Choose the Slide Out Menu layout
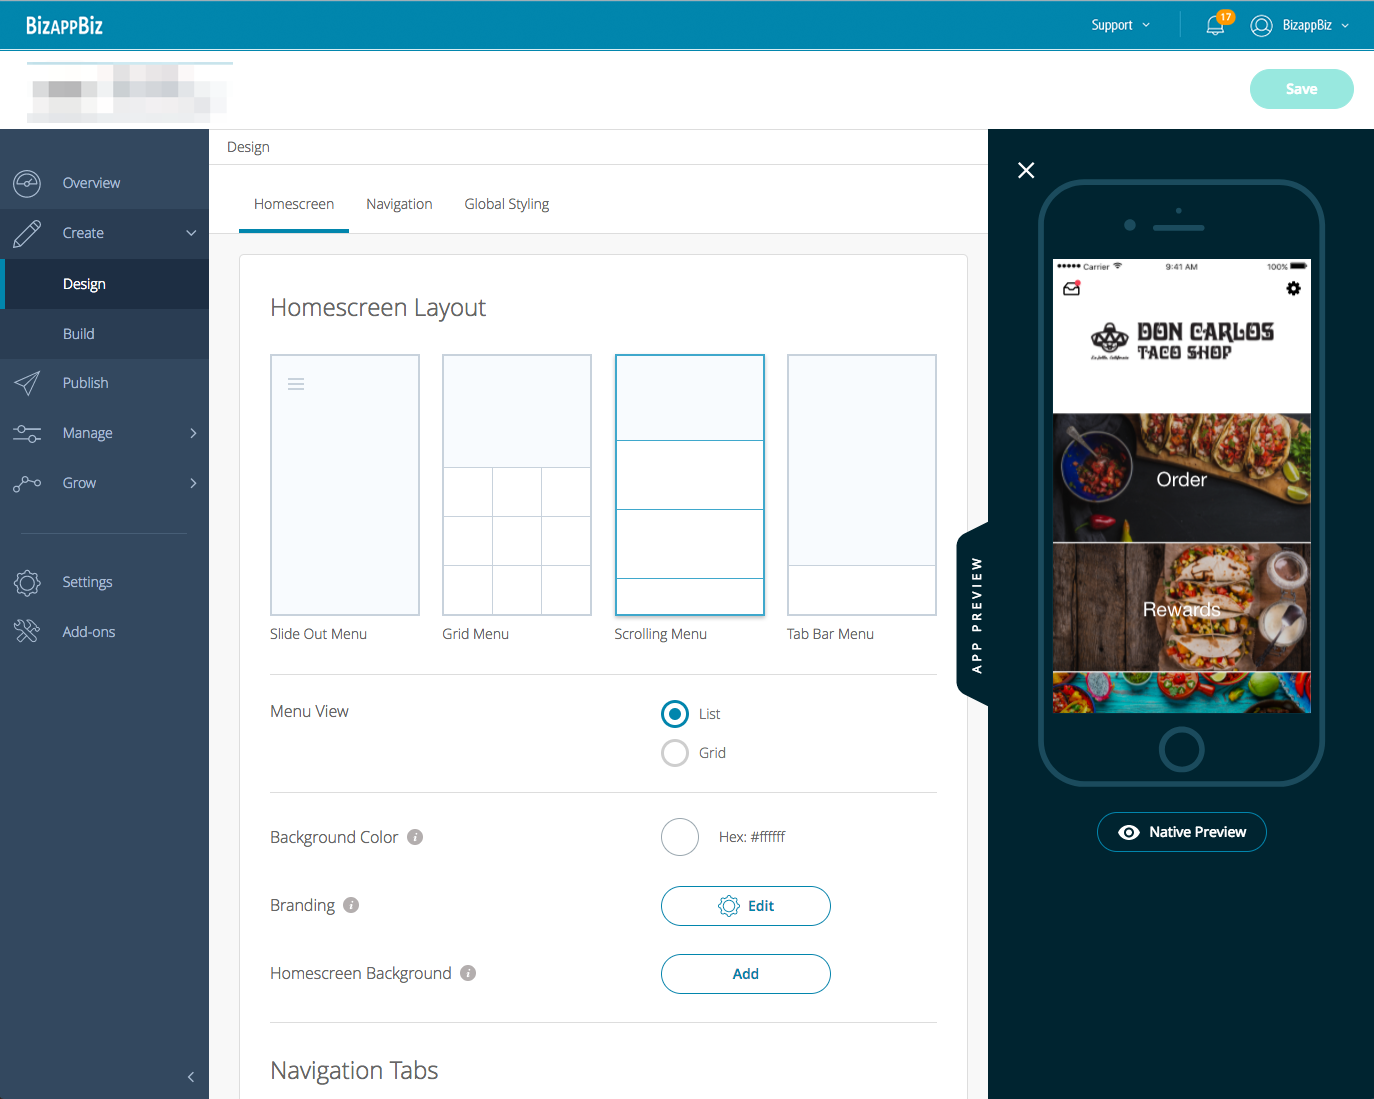This screenshot has height=1099, width=1374. click(345, 485)
